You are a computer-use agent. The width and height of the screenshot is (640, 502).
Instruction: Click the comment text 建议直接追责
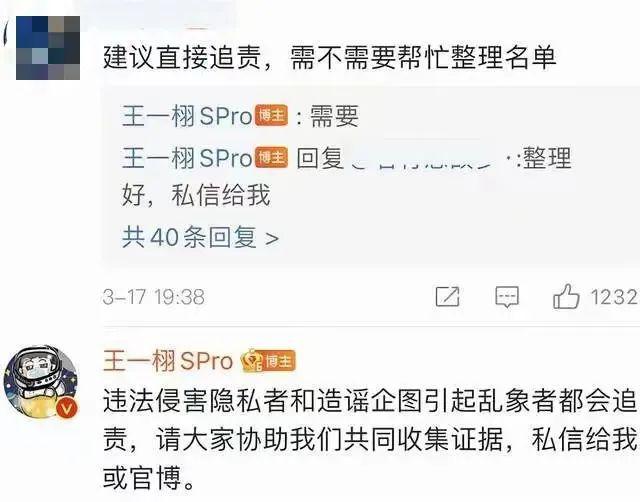coord(182,58)
